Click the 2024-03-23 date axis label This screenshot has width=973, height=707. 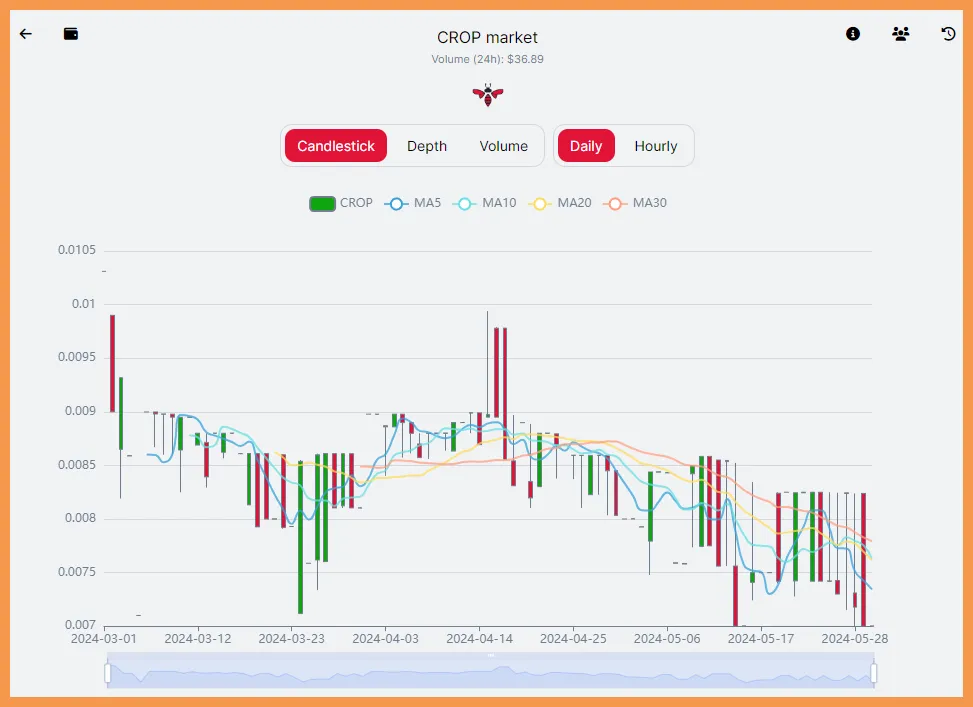[292, 639]
